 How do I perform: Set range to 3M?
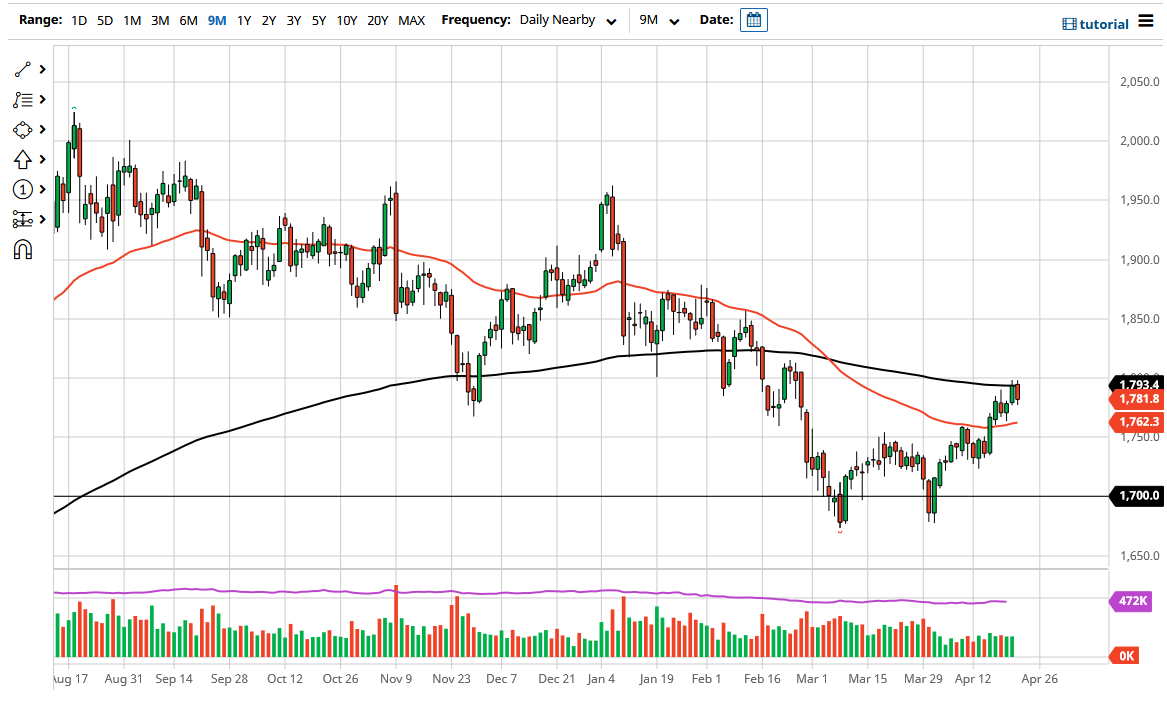160,21
